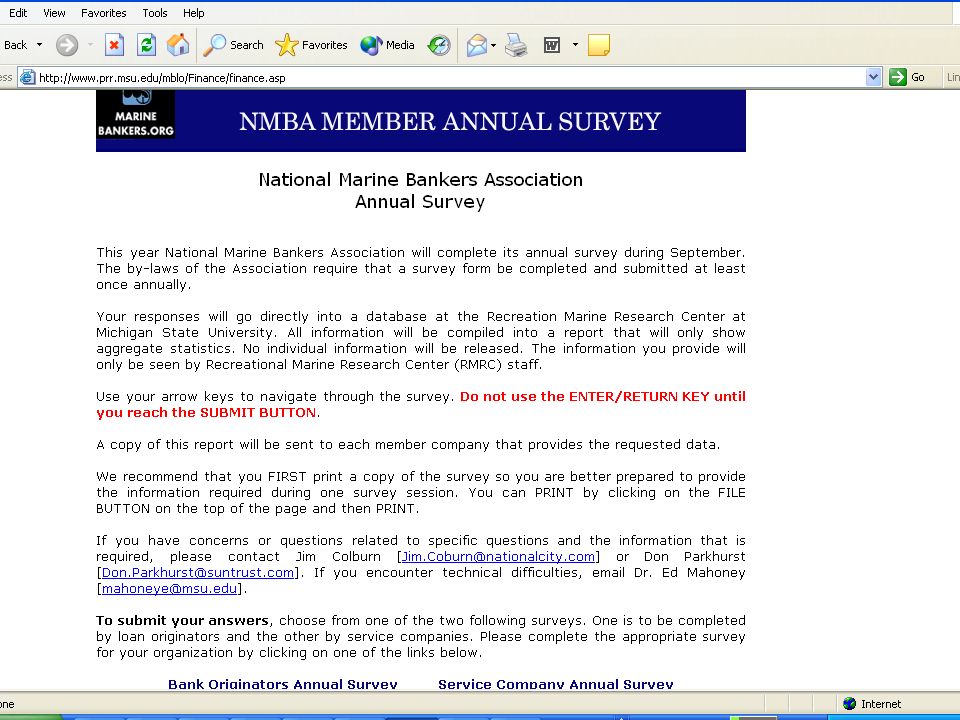Expand the address bar URL dropdown
Viewport: 960px width, 720px height.
tap(874, 77)
